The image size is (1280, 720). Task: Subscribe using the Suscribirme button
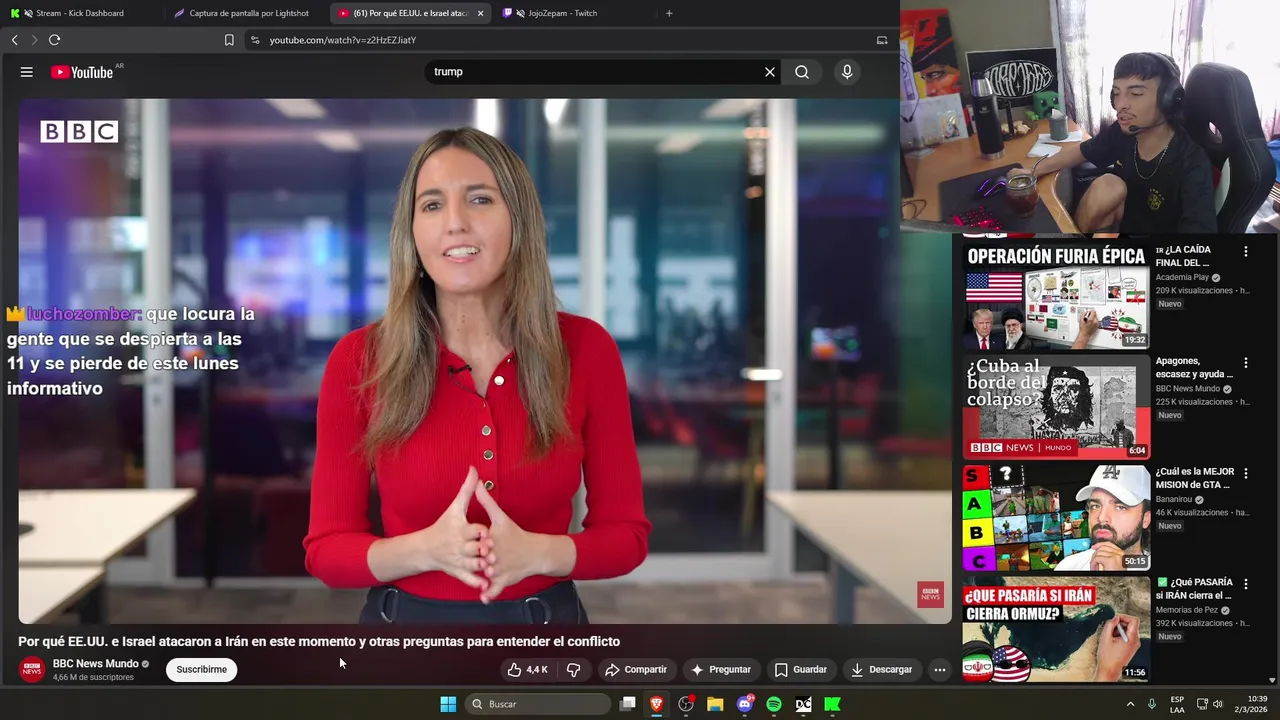click(x=201, y=670)
